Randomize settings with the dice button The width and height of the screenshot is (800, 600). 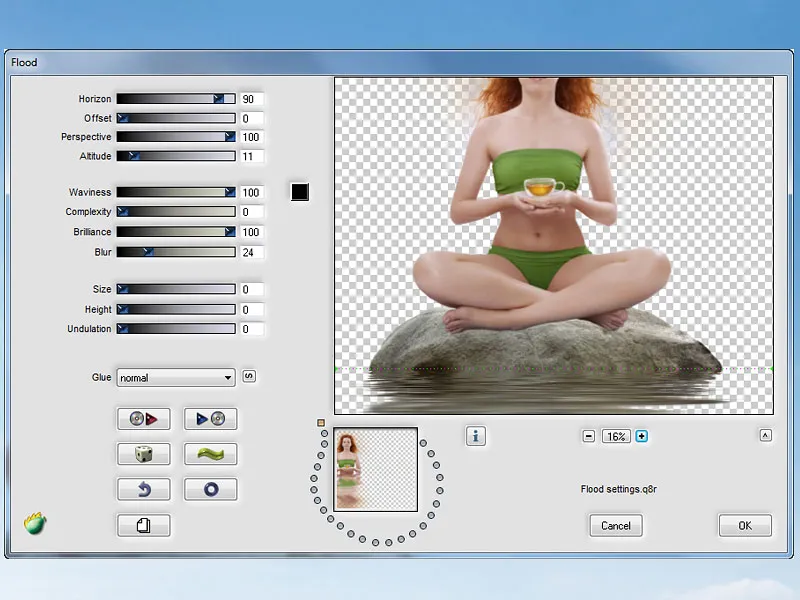(x=143, y=454)
